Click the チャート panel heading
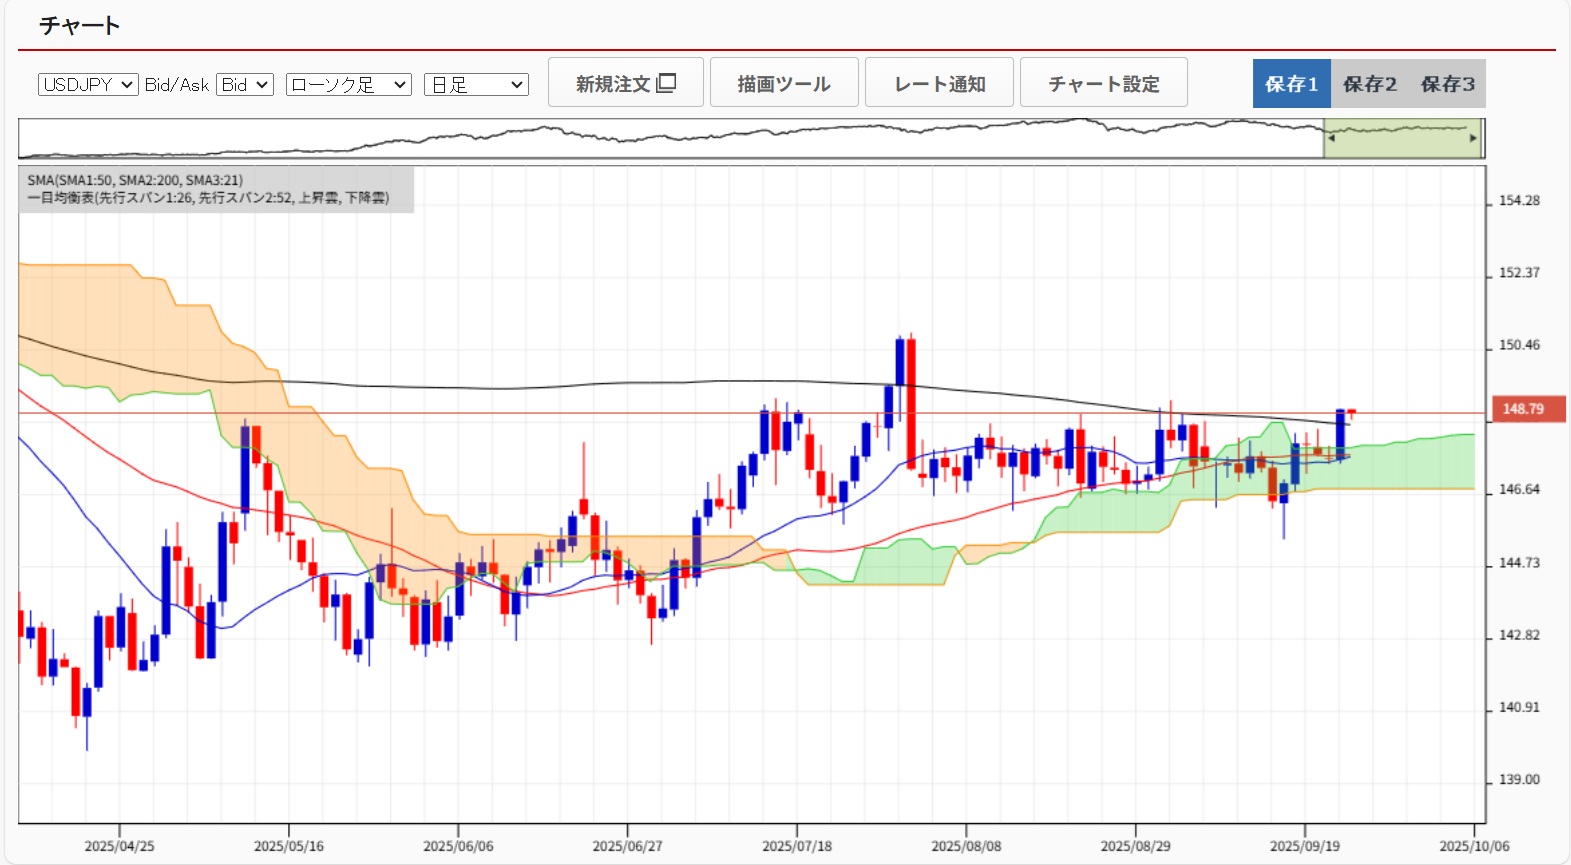 click(x=79, y=26)
